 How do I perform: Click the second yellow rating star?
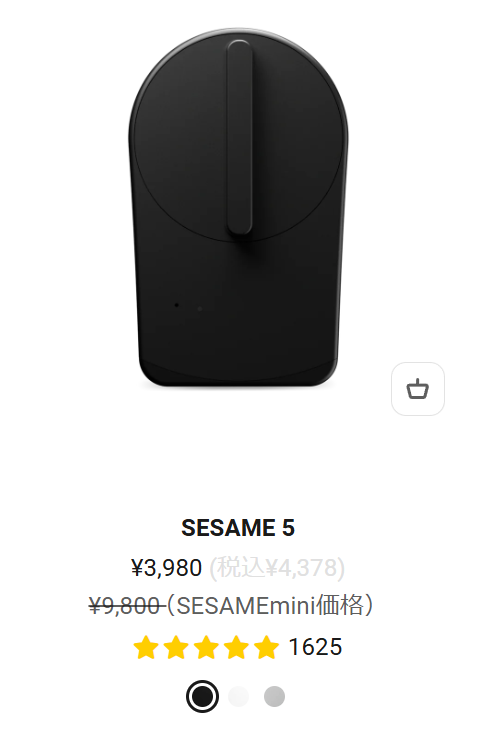point(176,647)
